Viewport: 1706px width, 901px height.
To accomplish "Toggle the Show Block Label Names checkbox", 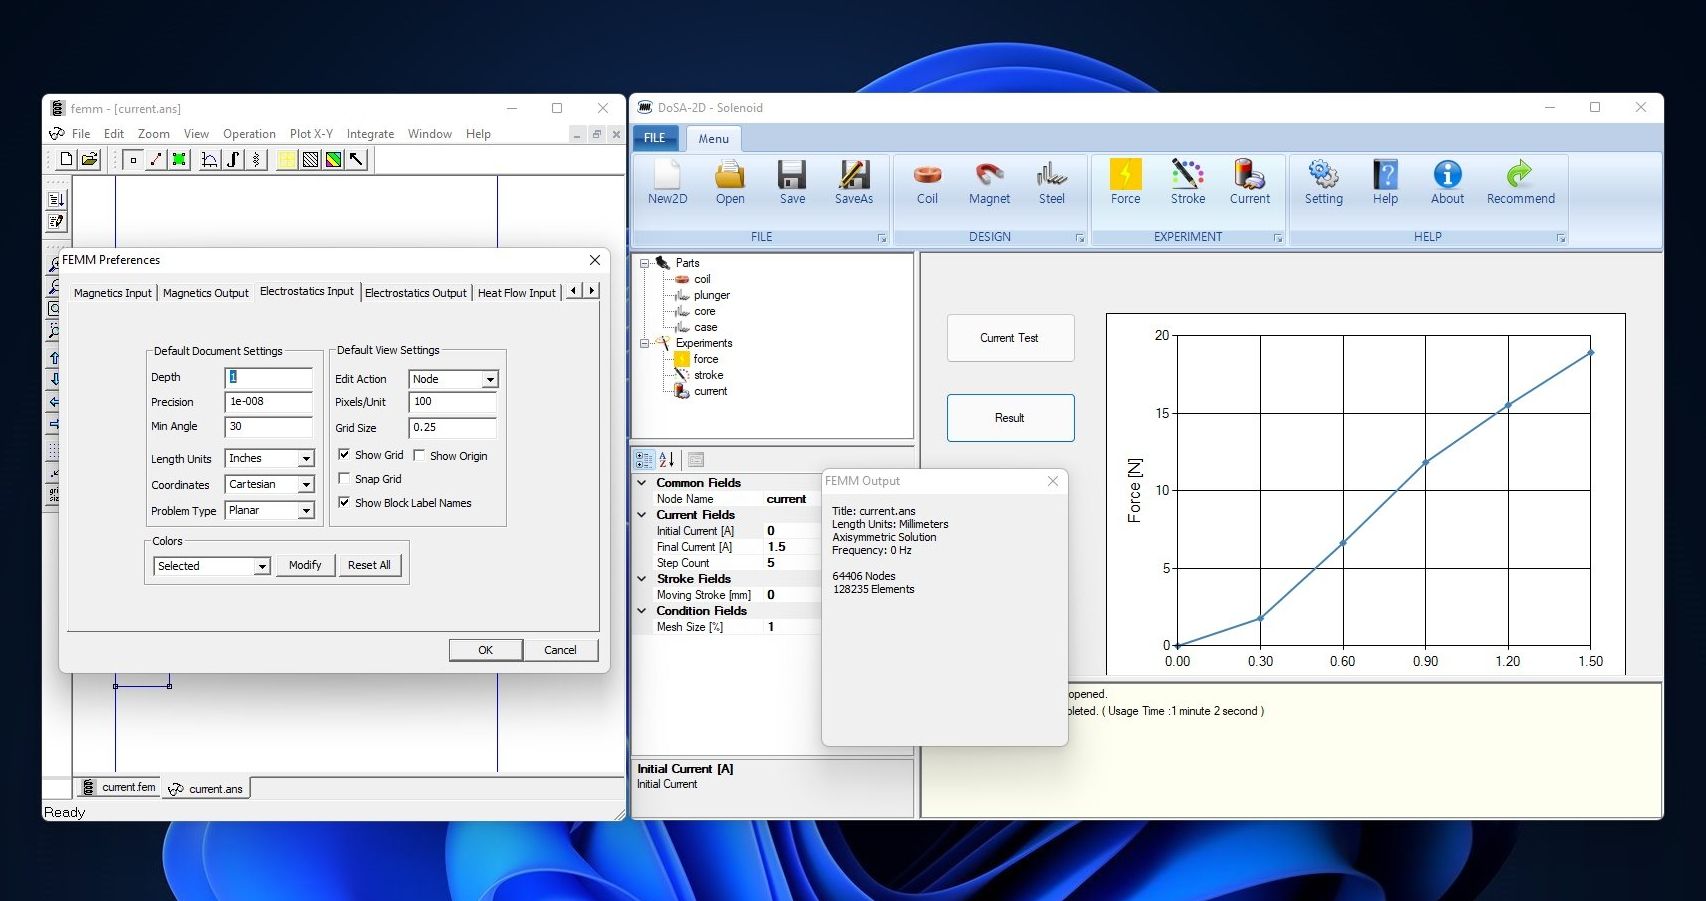I will coord(344,503).
